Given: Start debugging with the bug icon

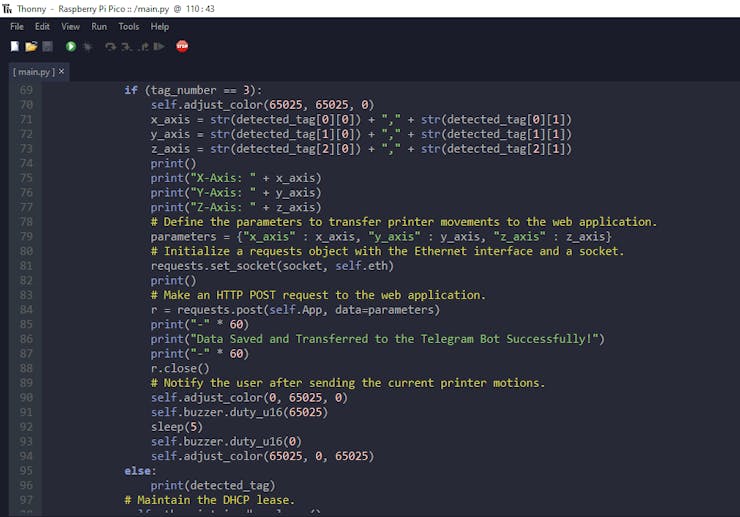Looking at the screenshot, I should (87, 46).
